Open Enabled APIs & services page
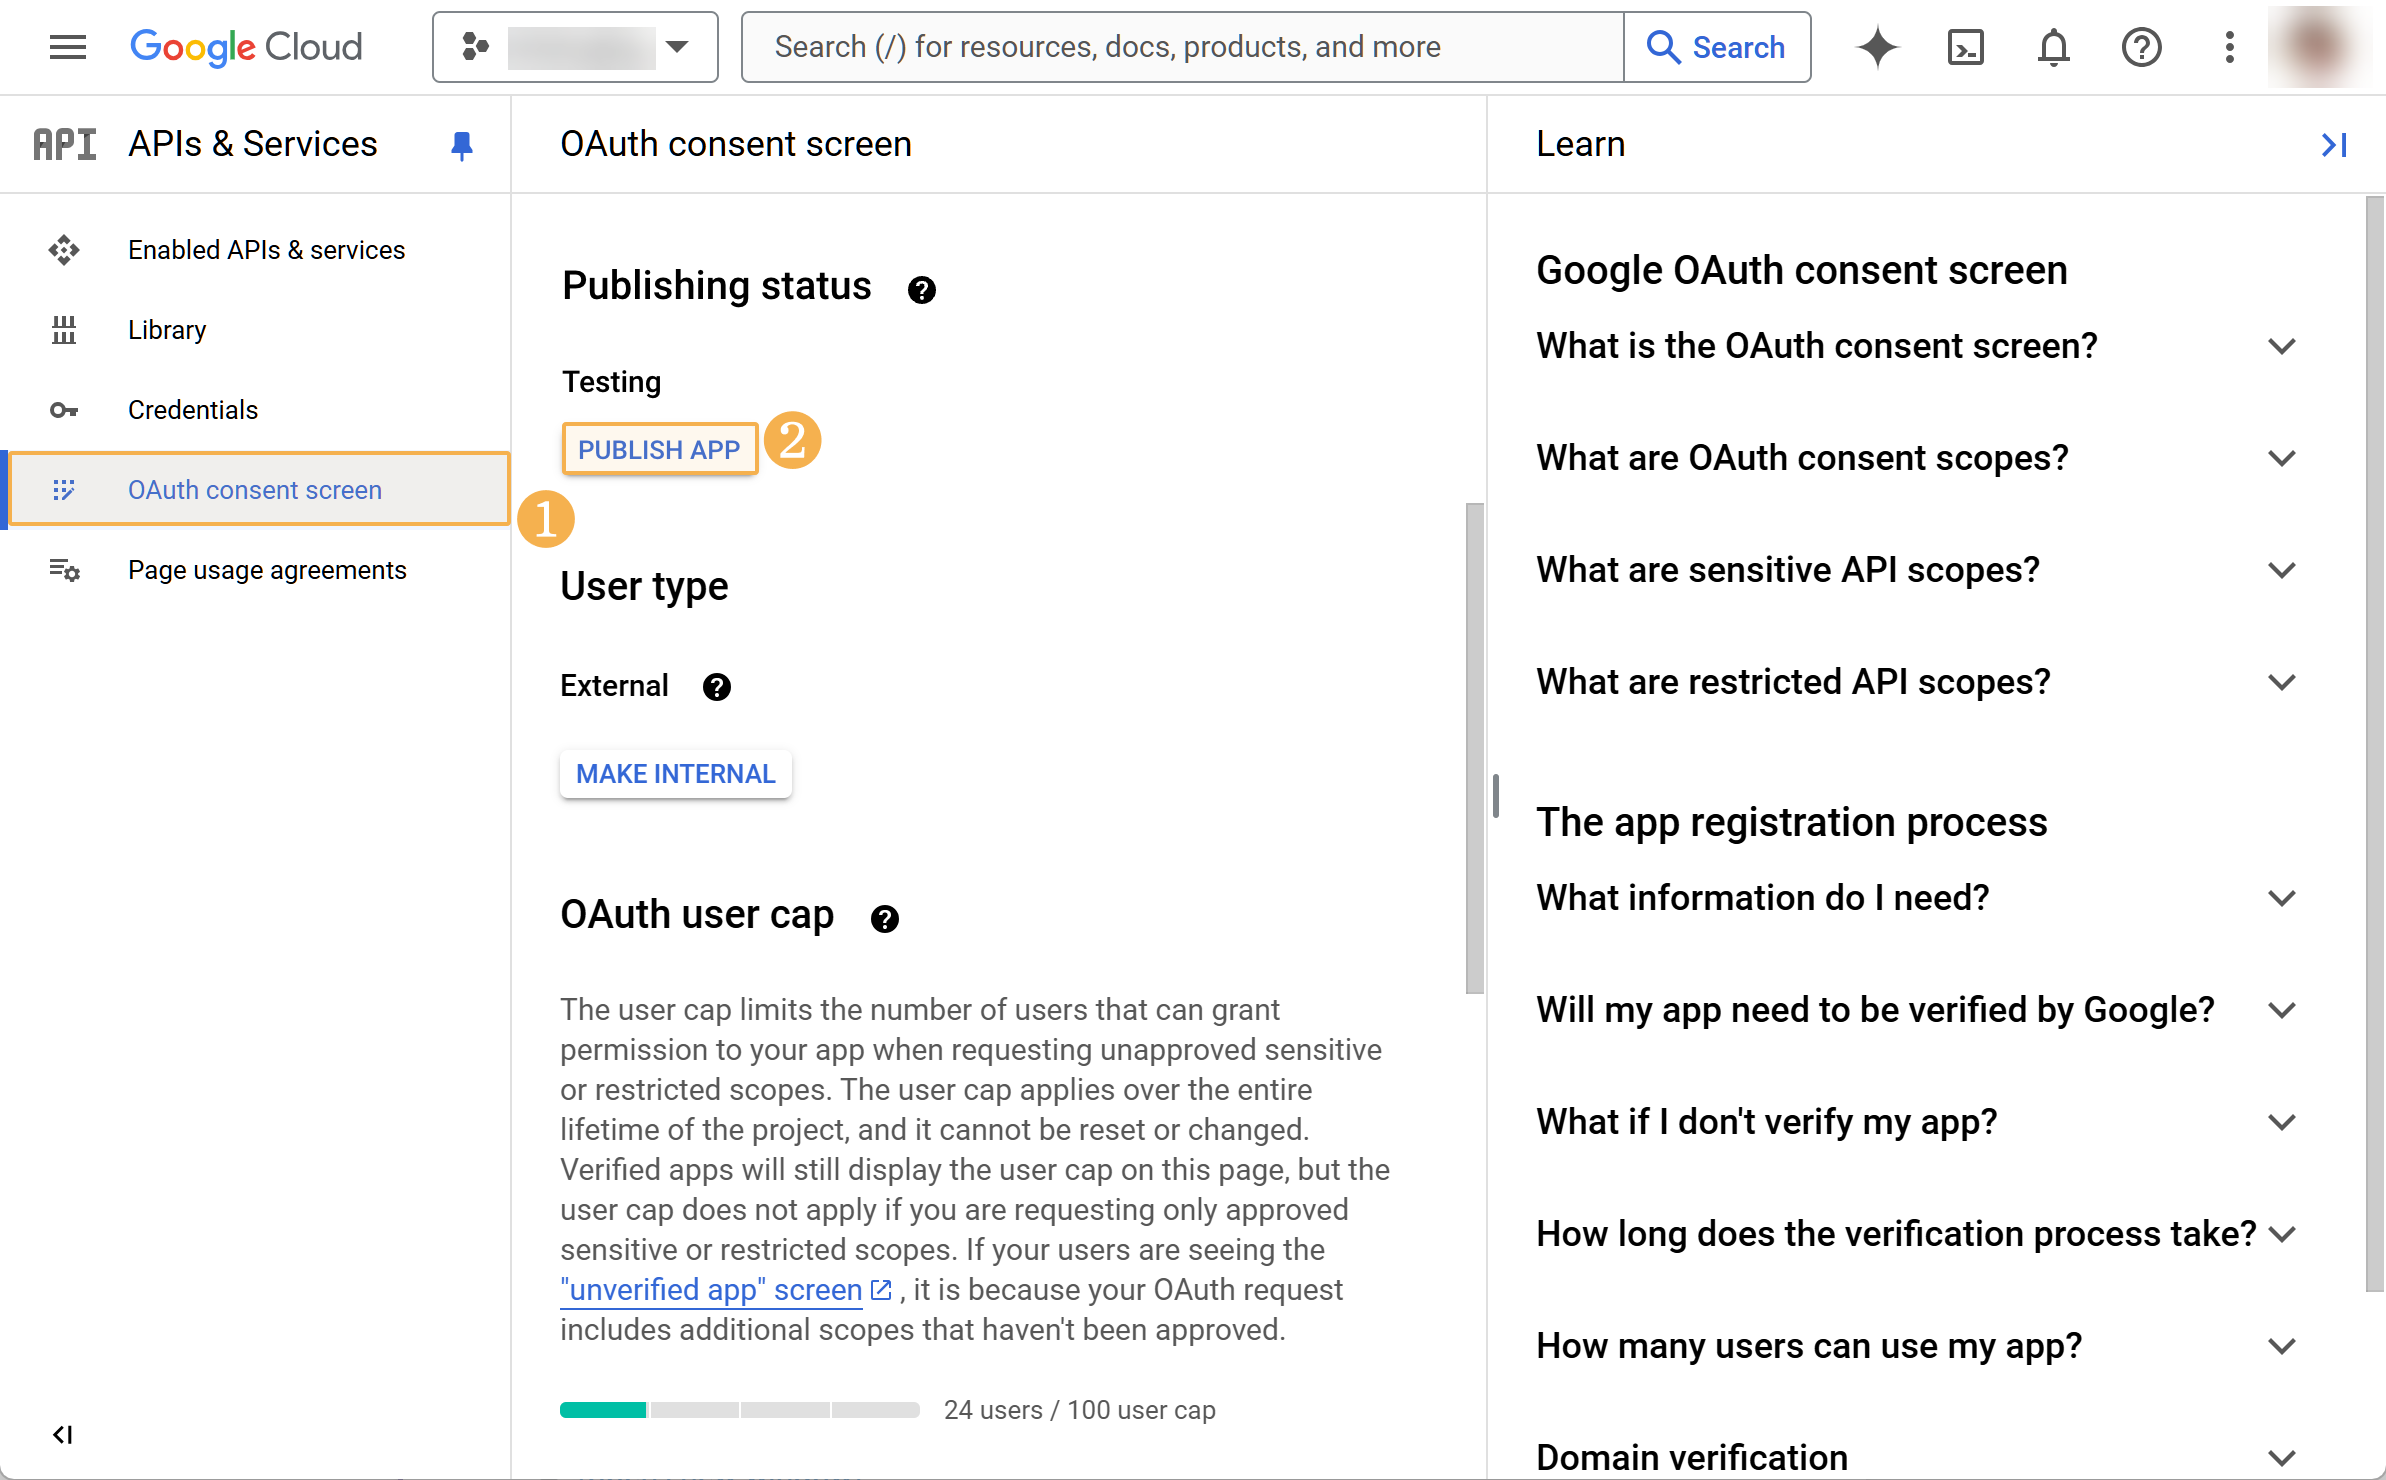Screen dimensions: 2386x1480 click(266, 250)
